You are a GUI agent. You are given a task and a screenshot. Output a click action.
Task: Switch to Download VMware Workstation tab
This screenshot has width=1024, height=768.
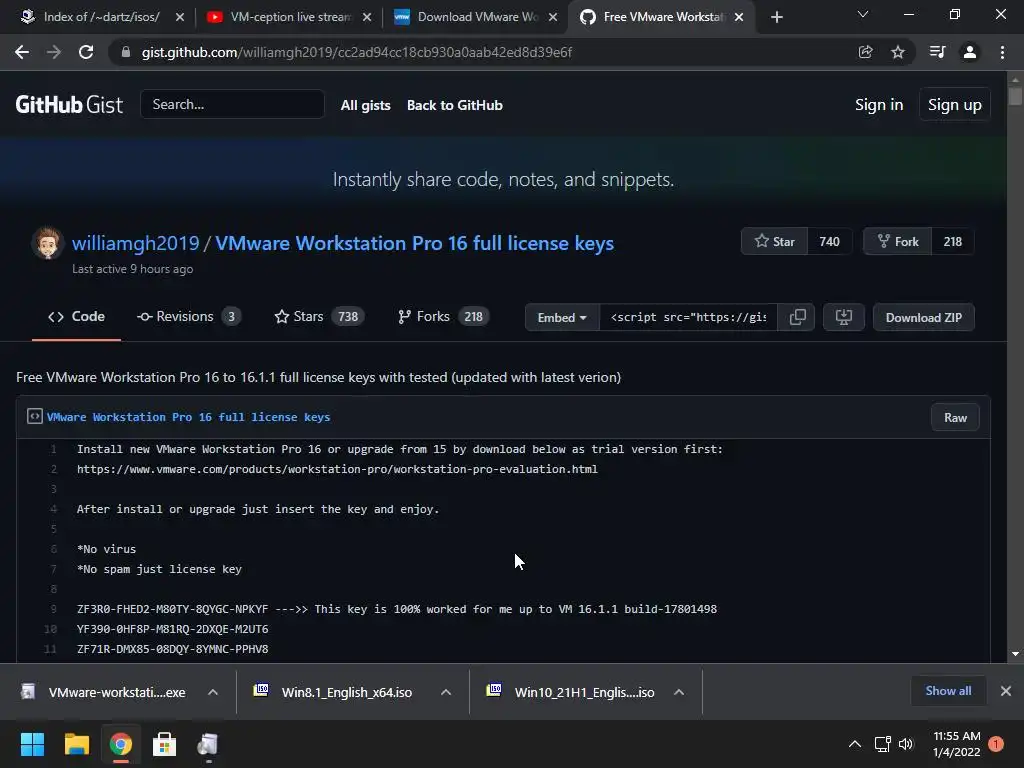477,17
